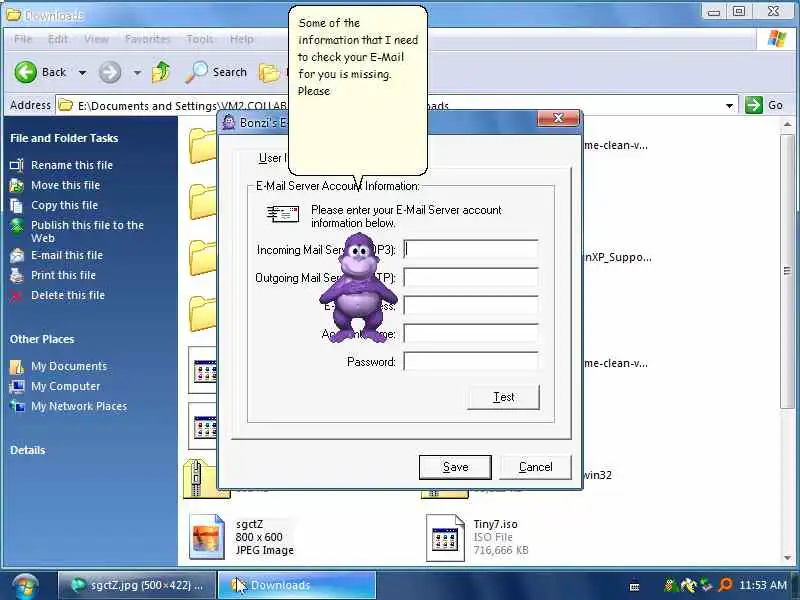Click the My Computer icon in sidebar
800x600 pixels.
pos(17,386)
